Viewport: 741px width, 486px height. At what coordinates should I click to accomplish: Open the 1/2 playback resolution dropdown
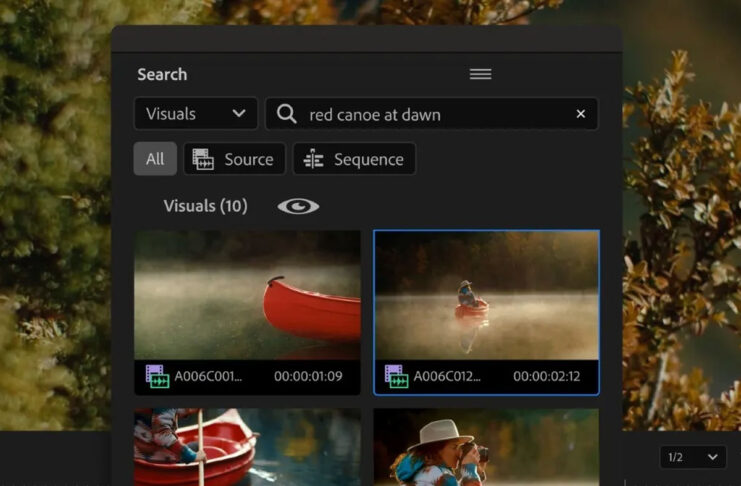[692, 457]
